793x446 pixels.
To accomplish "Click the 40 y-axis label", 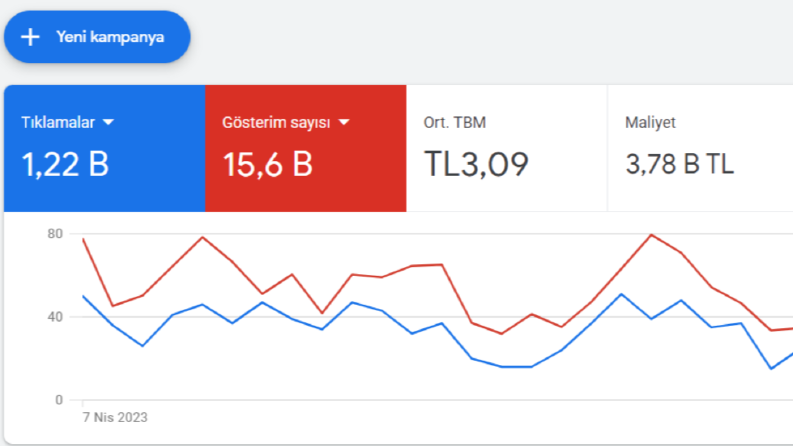I will (55, 317).
